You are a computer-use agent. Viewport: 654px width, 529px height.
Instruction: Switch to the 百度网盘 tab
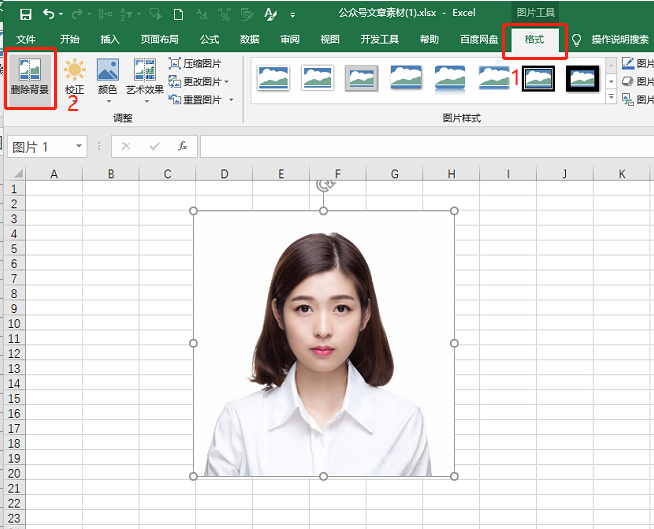click(x=479, y=40)
